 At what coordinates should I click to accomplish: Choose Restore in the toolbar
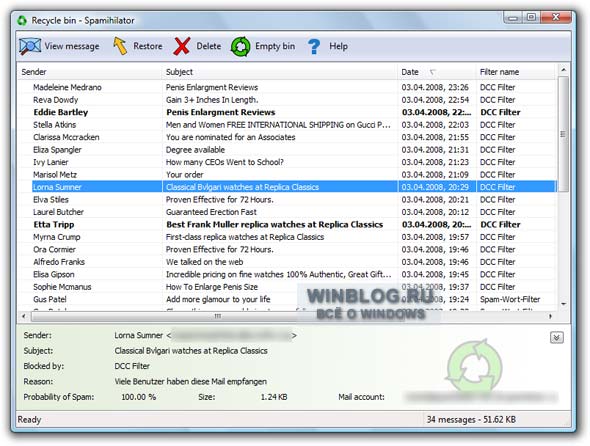(x=148, y=46)
